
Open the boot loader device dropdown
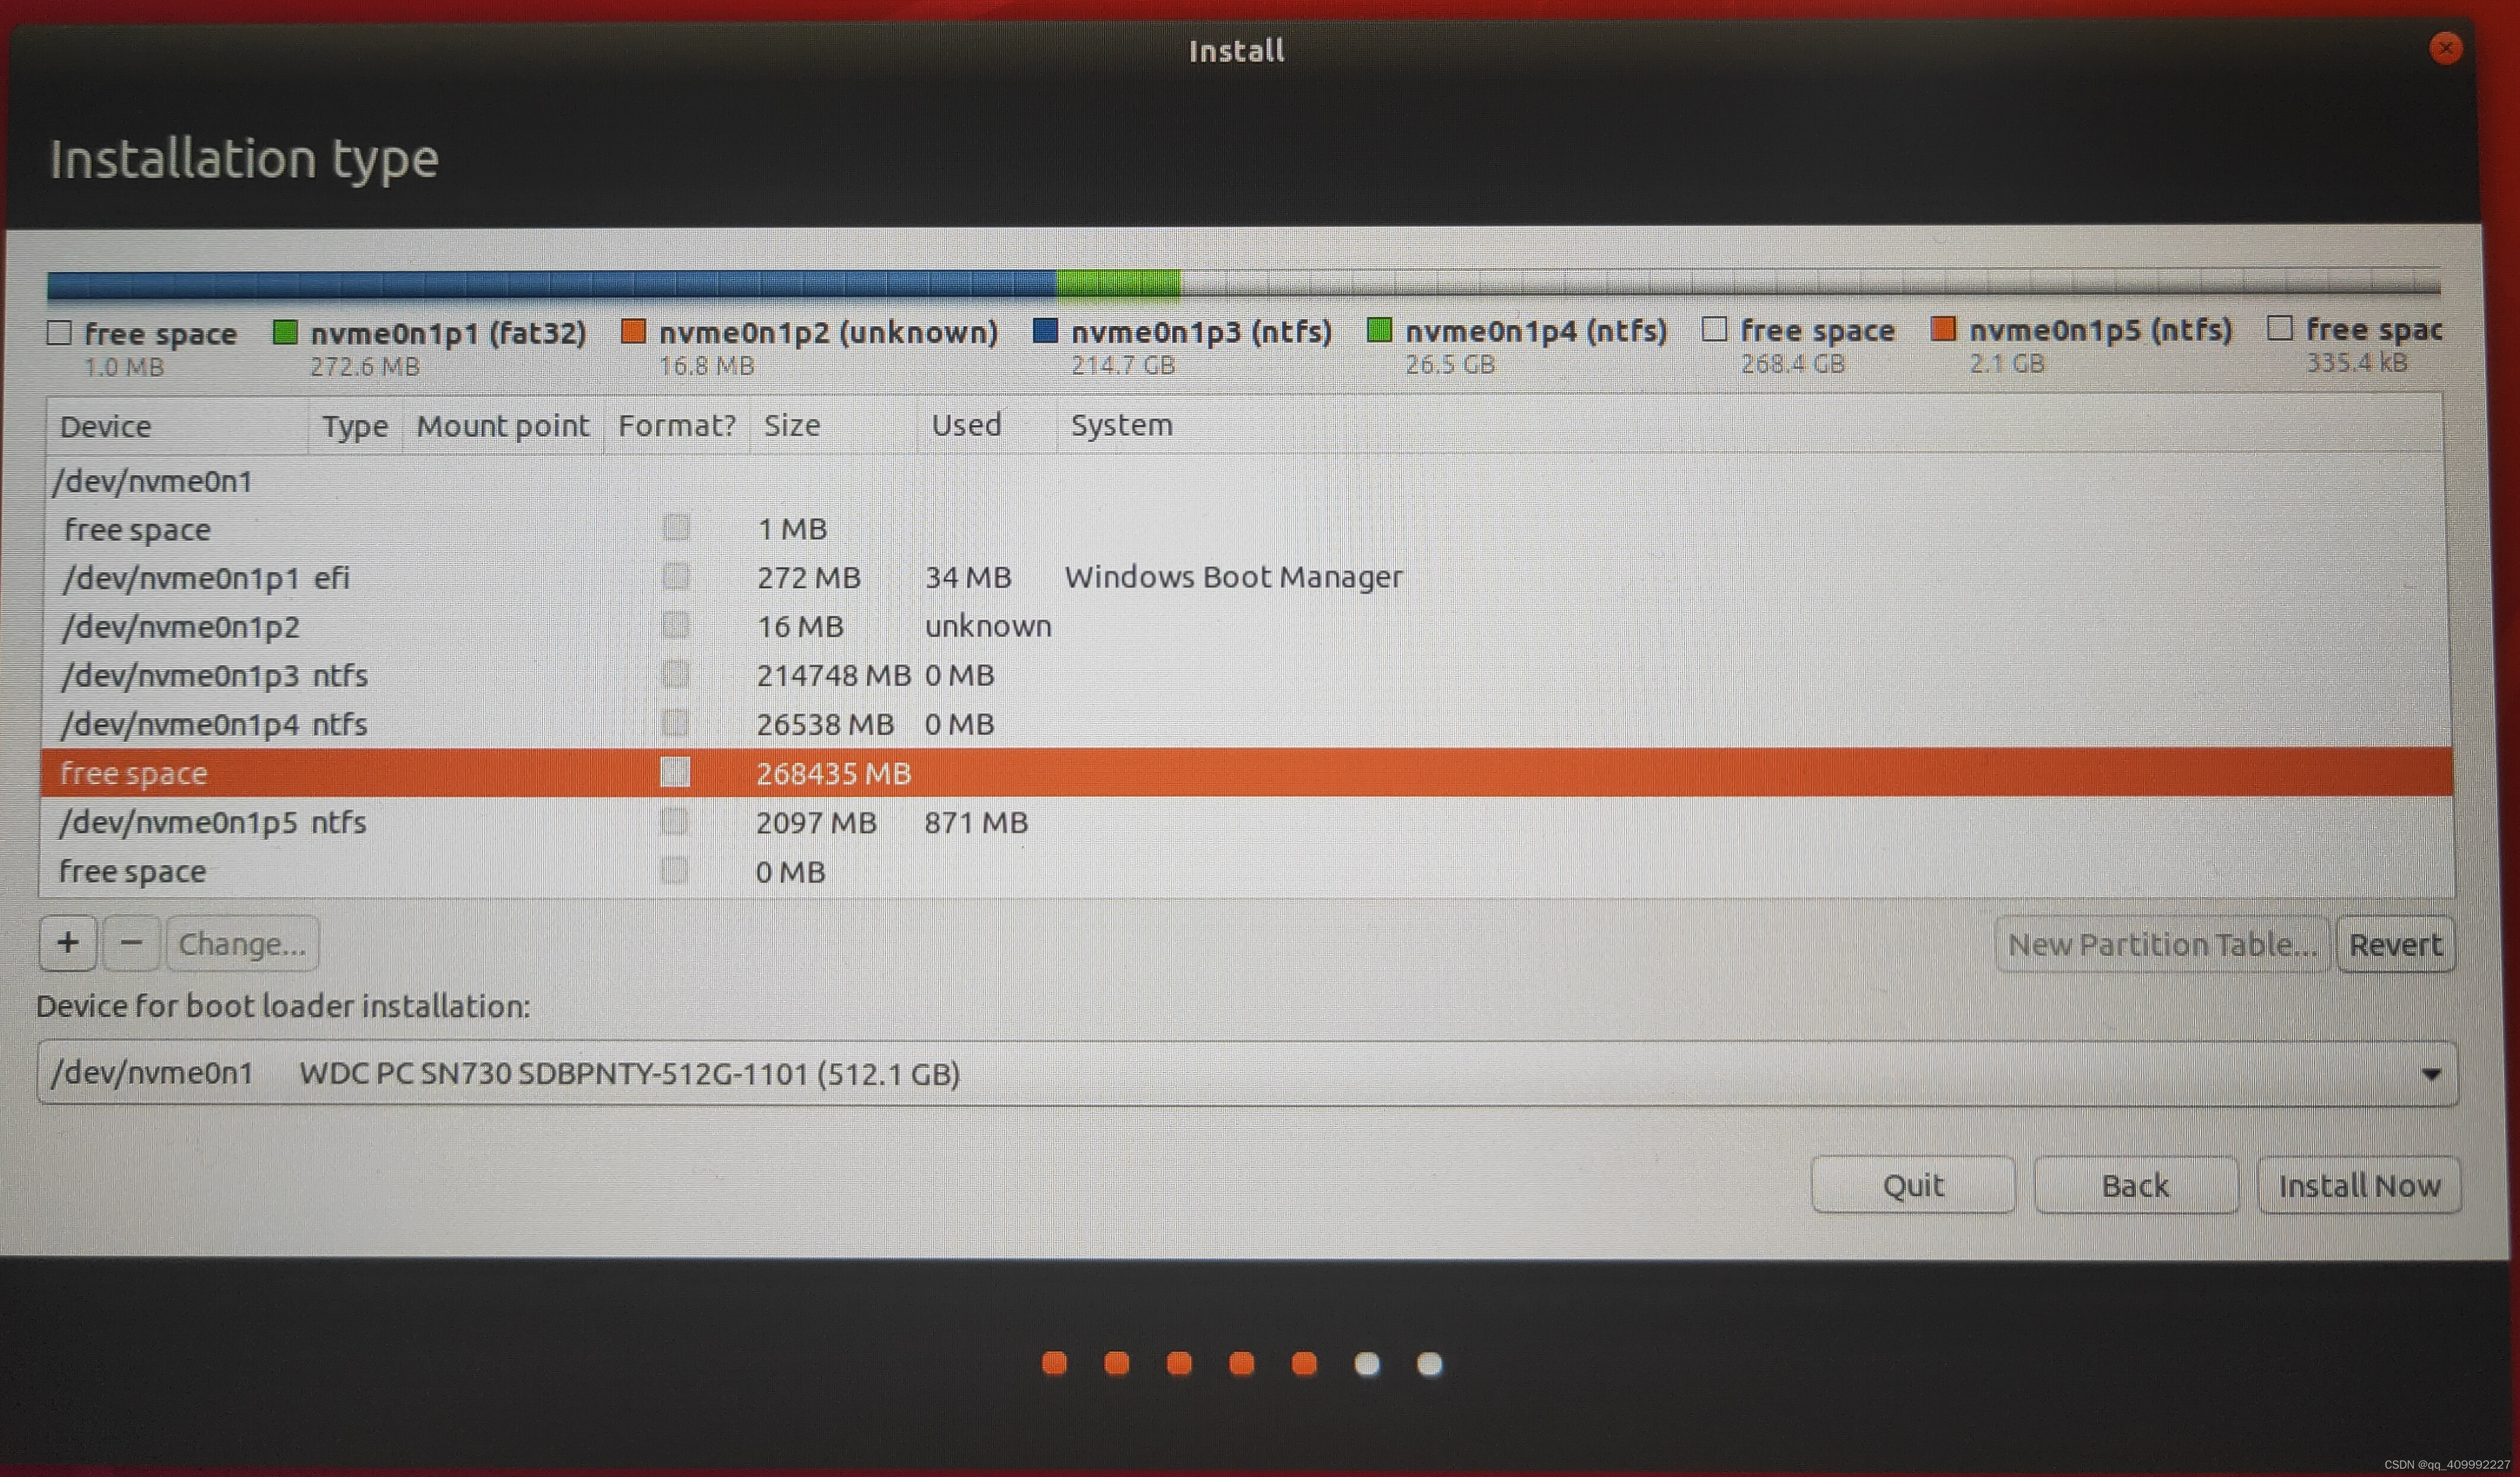(x=1247, y=1073)
